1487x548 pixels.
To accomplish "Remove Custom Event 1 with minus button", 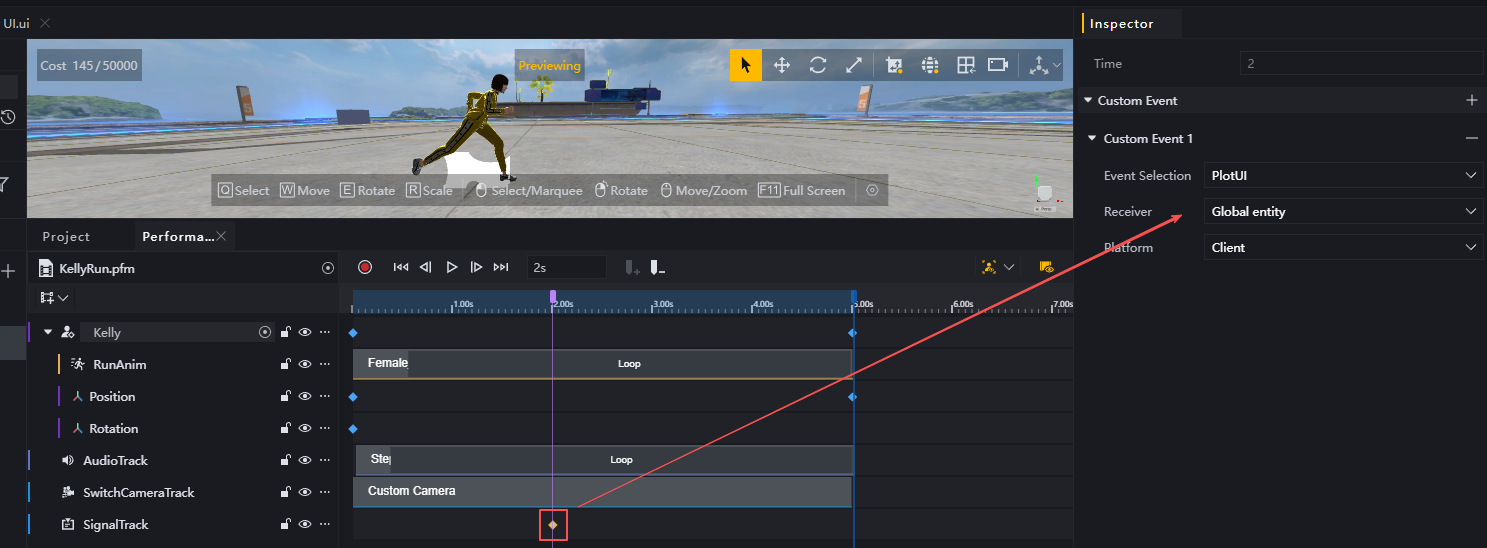I will pyautogui.click(x=1471, y=138).
